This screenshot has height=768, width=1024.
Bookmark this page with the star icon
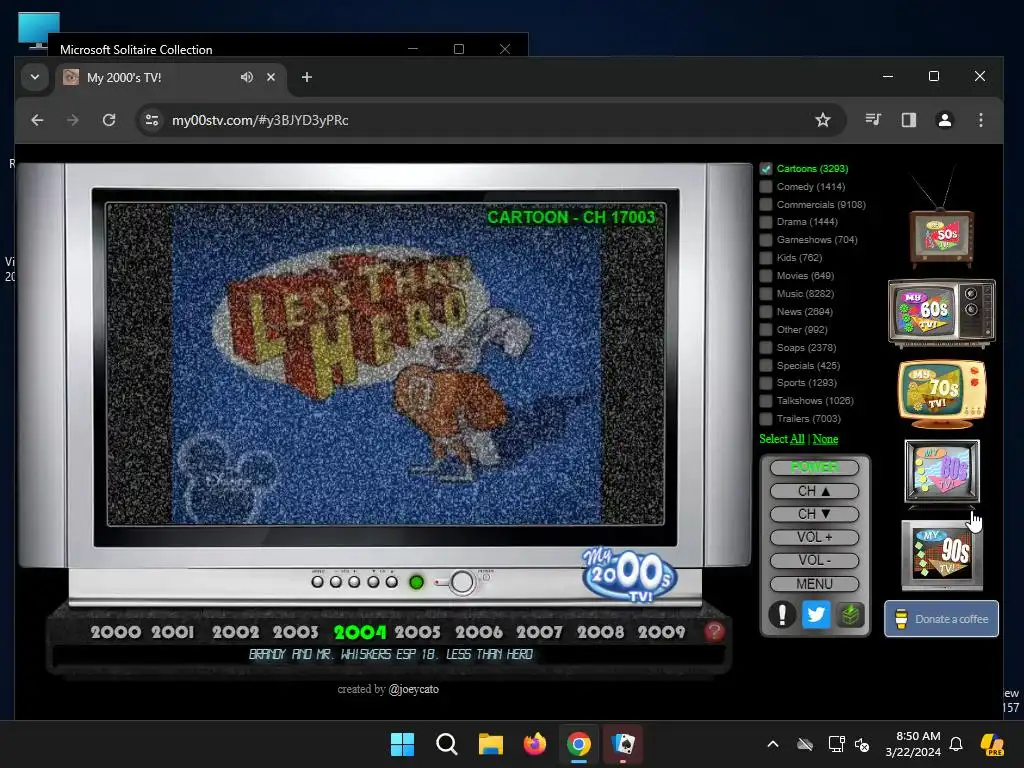click(x=823, y=120)
